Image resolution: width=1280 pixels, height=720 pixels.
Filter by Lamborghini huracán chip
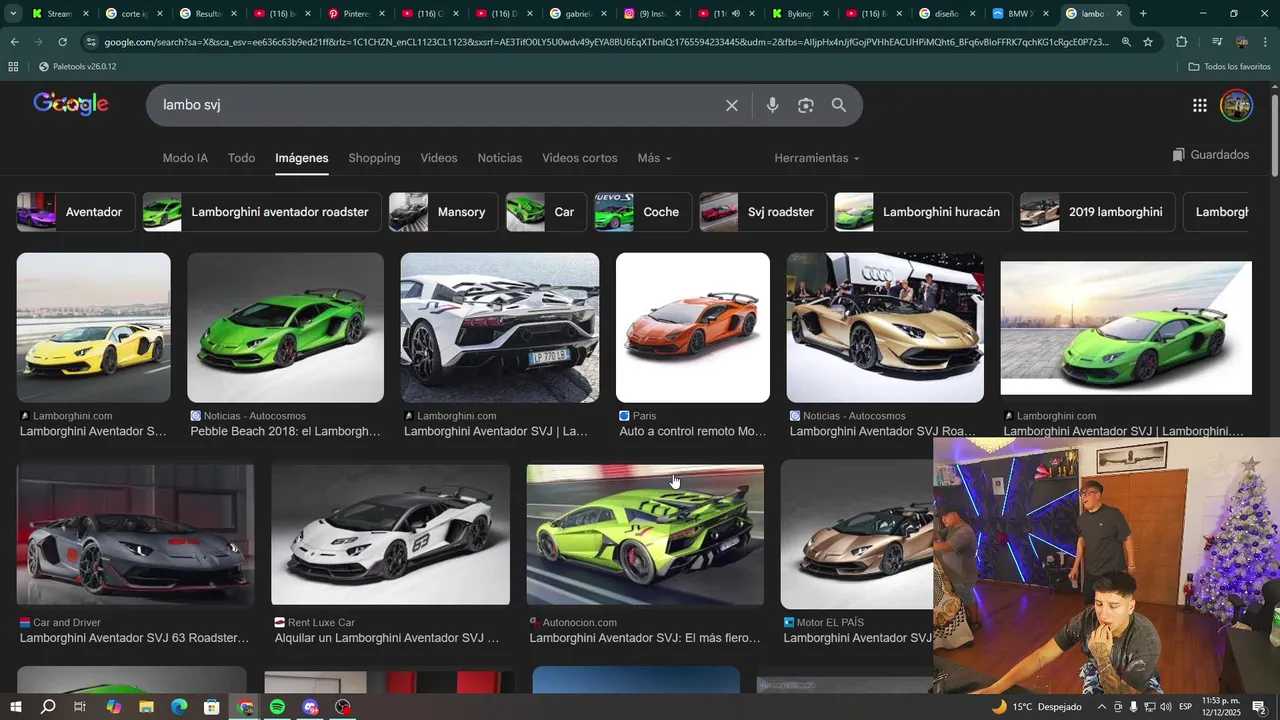tap(923, 212)
